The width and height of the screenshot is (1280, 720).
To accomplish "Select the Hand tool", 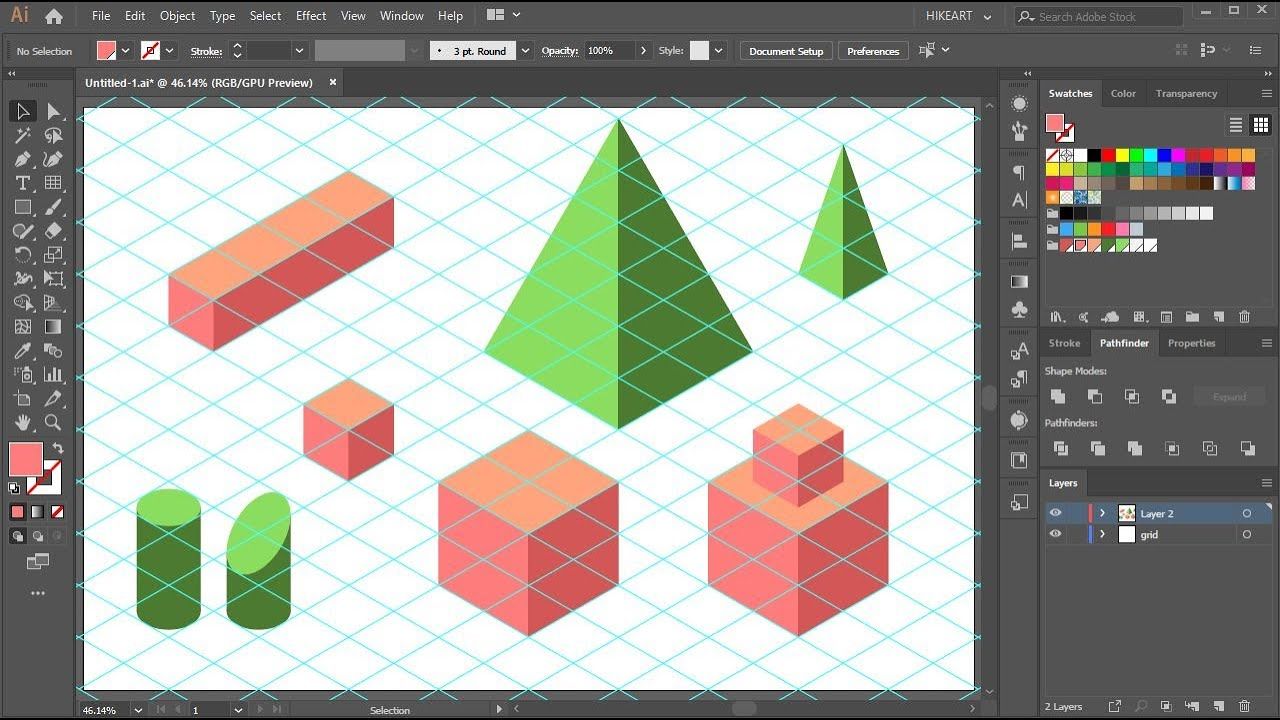I will [x=23, y=423].
